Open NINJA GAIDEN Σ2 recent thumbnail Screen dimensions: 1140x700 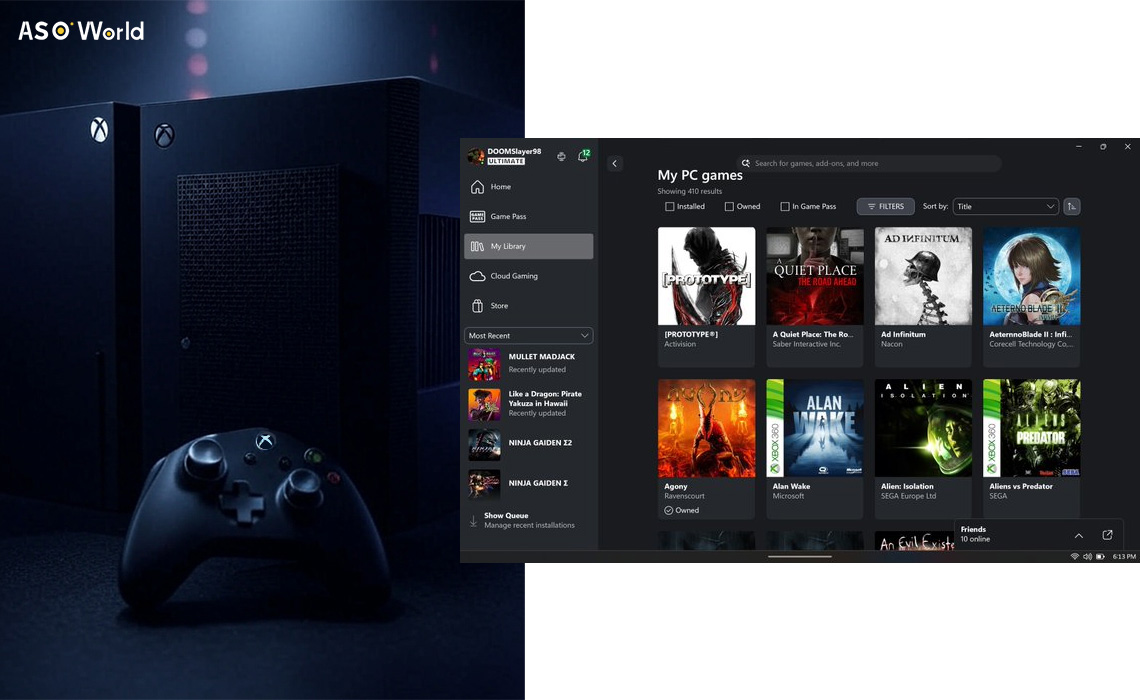point(484,444)
